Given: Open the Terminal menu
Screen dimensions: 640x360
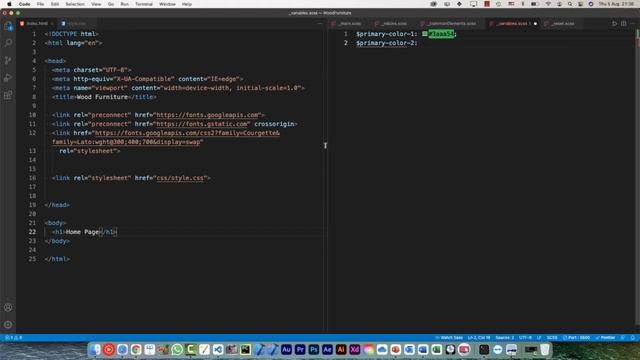Looking at the screenshot, I should click(144, 4).
